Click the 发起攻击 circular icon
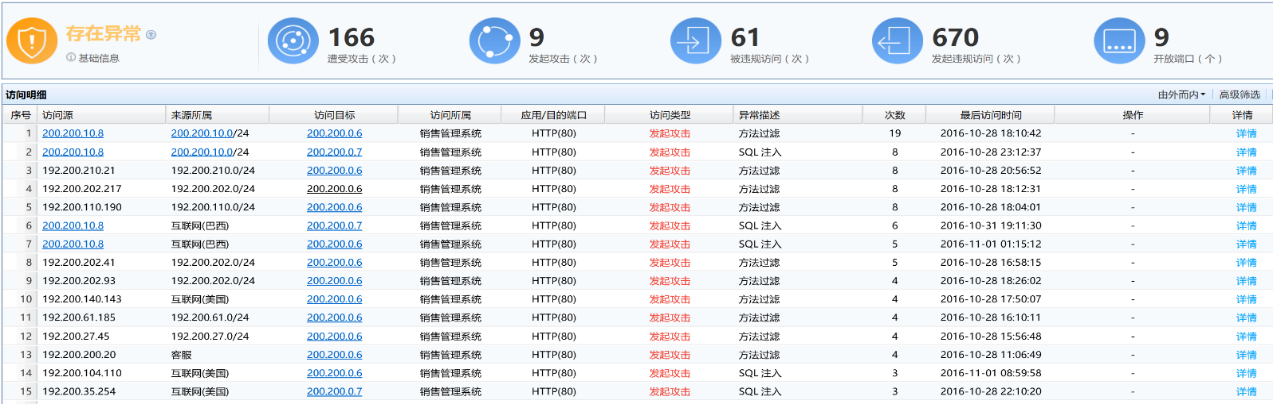This screenshot has width=1273, height=404. click(494, 42)
